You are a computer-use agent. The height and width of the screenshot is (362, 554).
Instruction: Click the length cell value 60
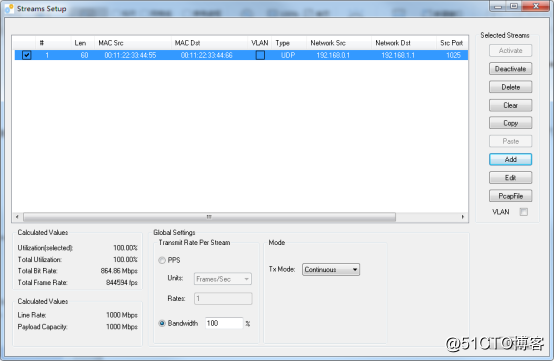[84, 55]
